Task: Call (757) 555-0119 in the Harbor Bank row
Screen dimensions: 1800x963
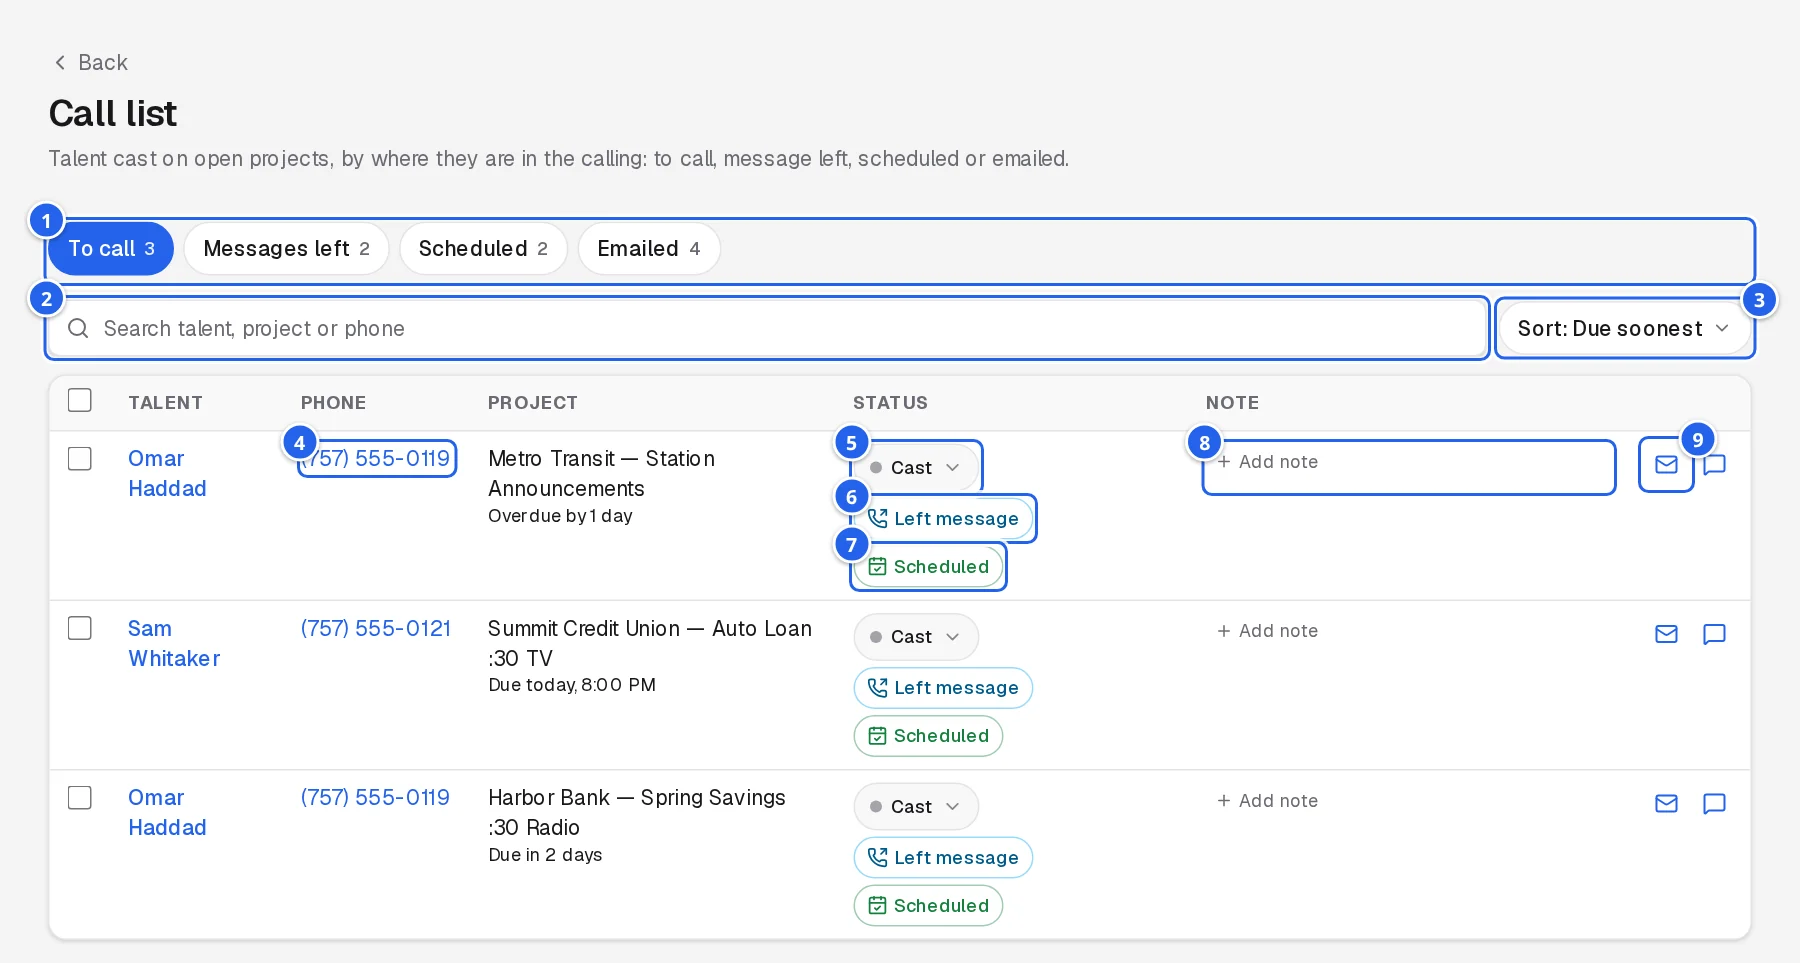Action: (x=376, y=798)
